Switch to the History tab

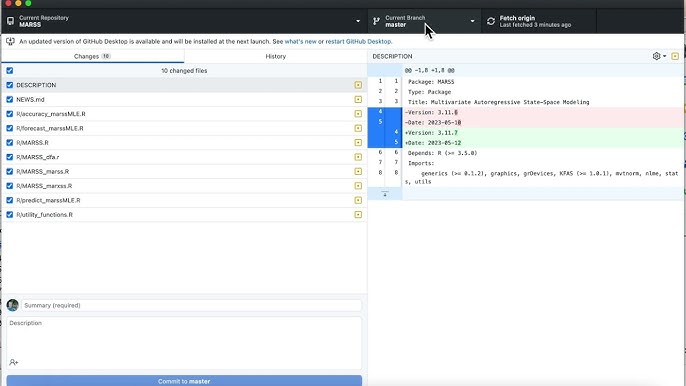[276, 56]
